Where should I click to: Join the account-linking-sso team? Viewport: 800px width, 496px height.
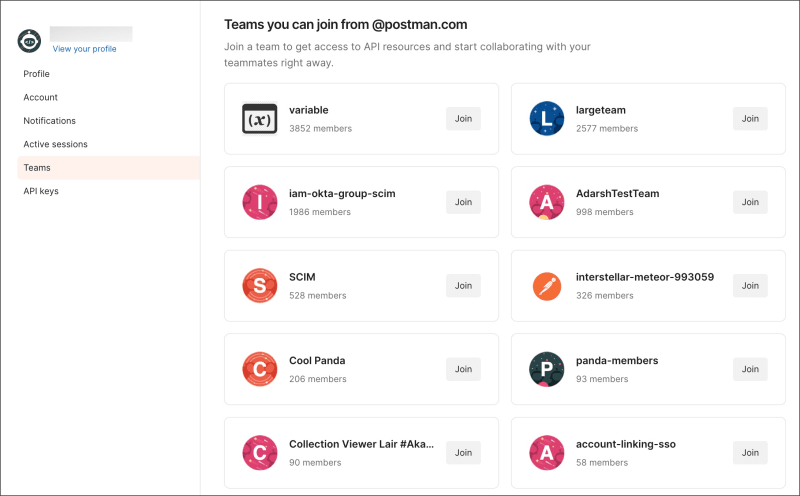[750, 453]
